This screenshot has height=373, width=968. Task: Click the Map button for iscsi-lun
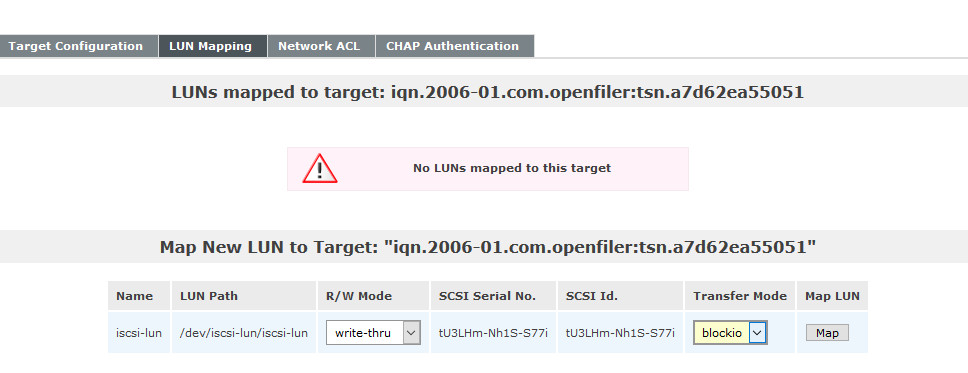(827, 333)
